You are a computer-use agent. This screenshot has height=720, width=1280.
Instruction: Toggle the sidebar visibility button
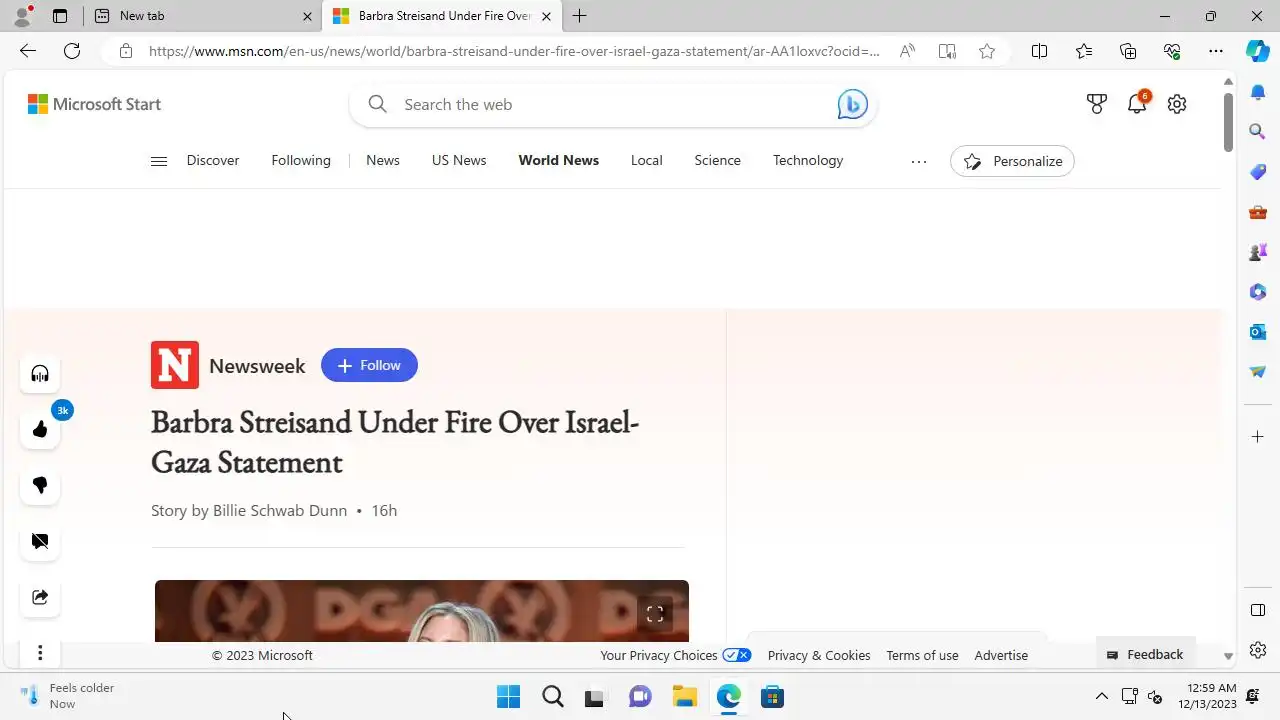(x=1258, y=610)
